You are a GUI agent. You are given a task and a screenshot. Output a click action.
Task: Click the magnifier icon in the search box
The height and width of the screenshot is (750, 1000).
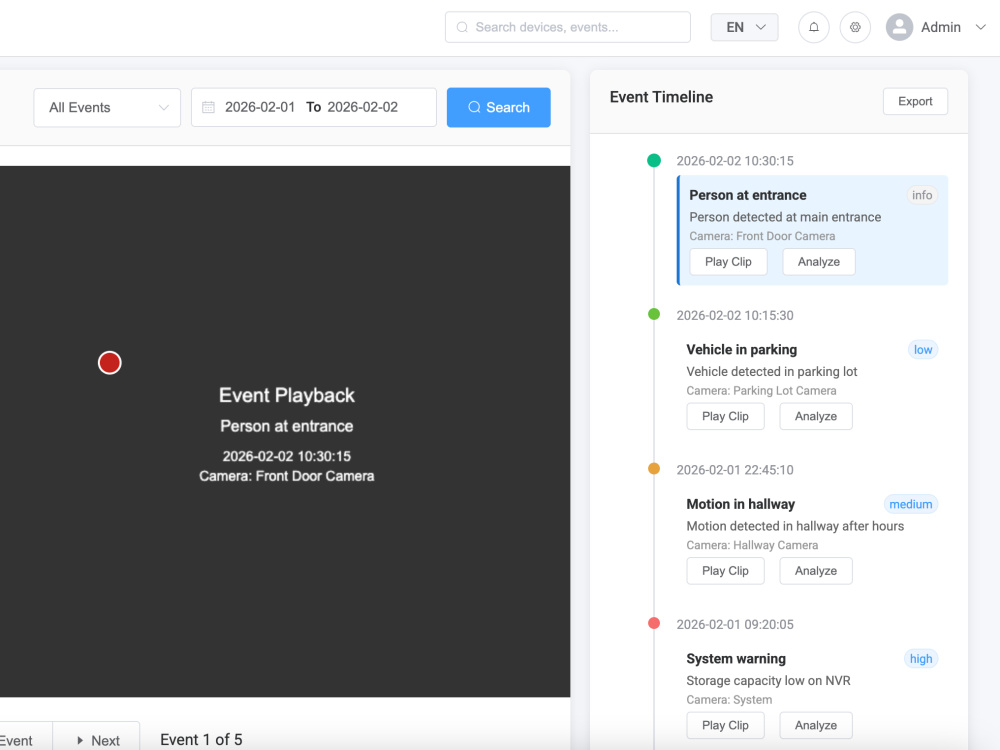(462, 27)
